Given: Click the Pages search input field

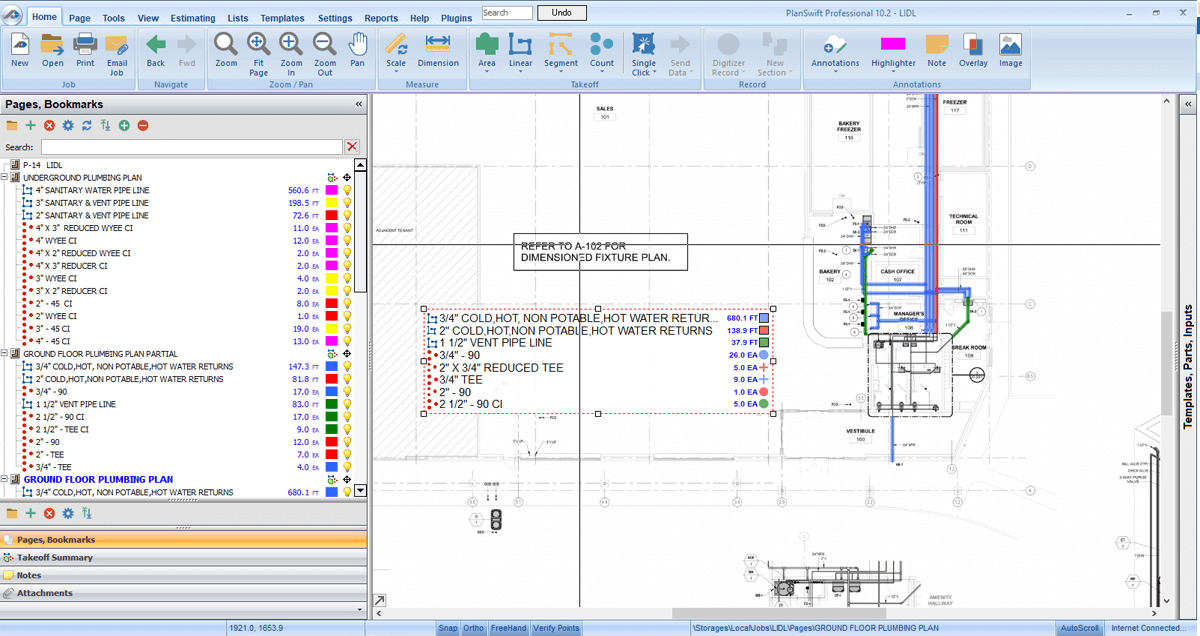Looking at the screenshot, I should [190, 147].
